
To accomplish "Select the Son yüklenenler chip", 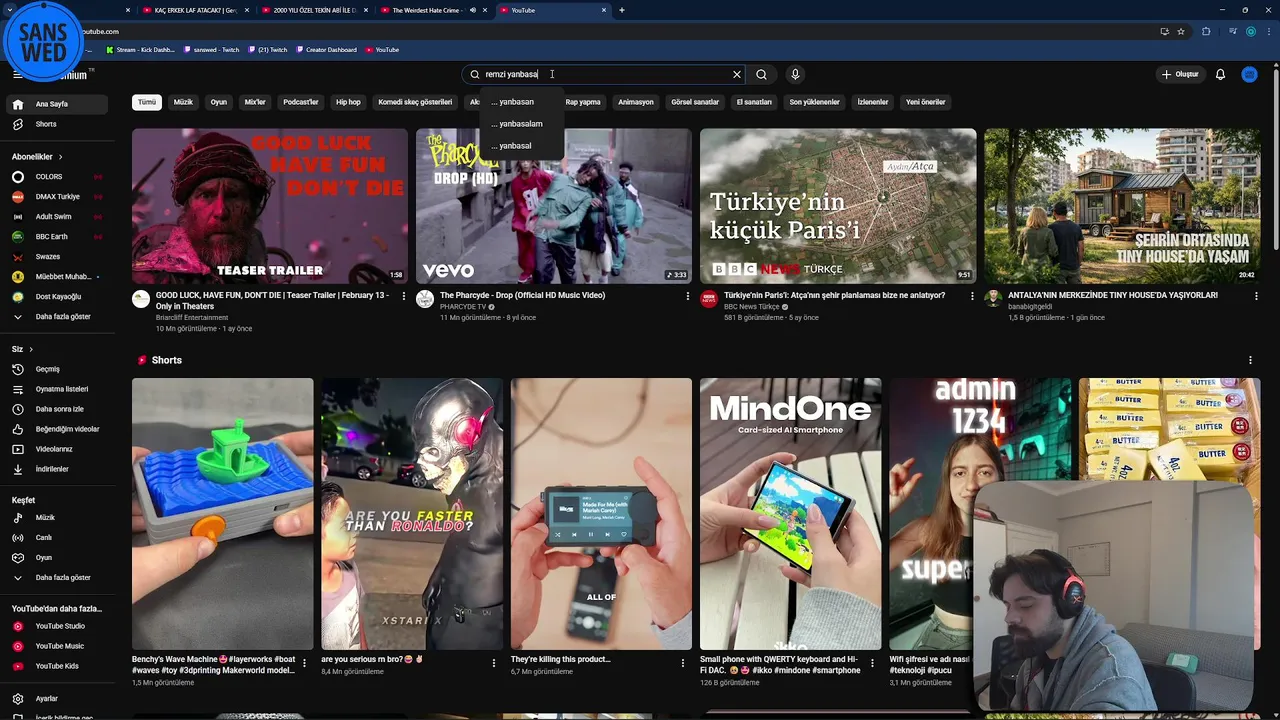I will coord(814,102).
